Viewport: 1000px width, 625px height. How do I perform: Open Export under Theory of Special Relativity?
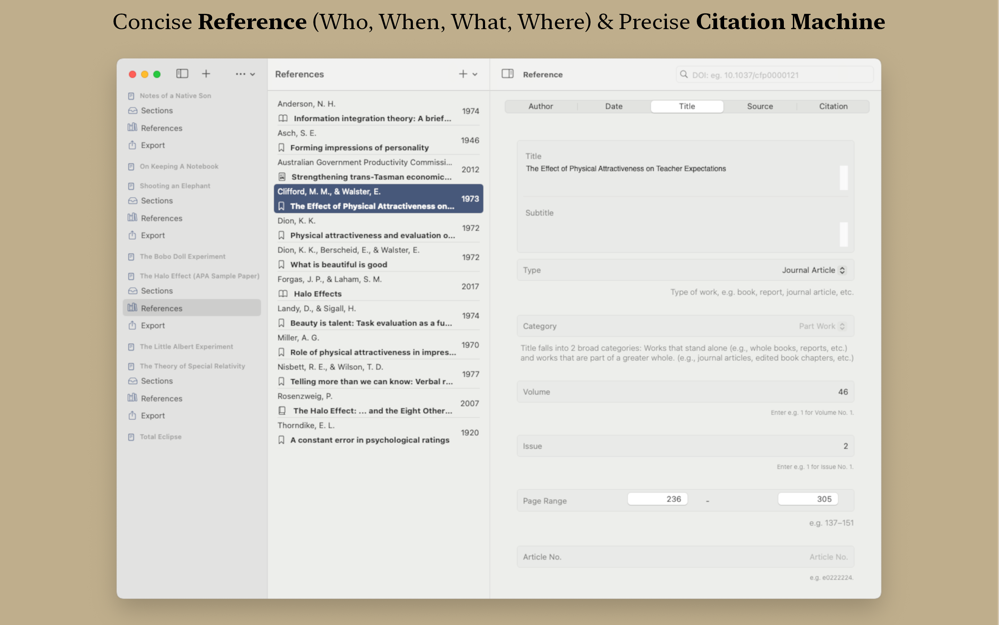[153, 416]
